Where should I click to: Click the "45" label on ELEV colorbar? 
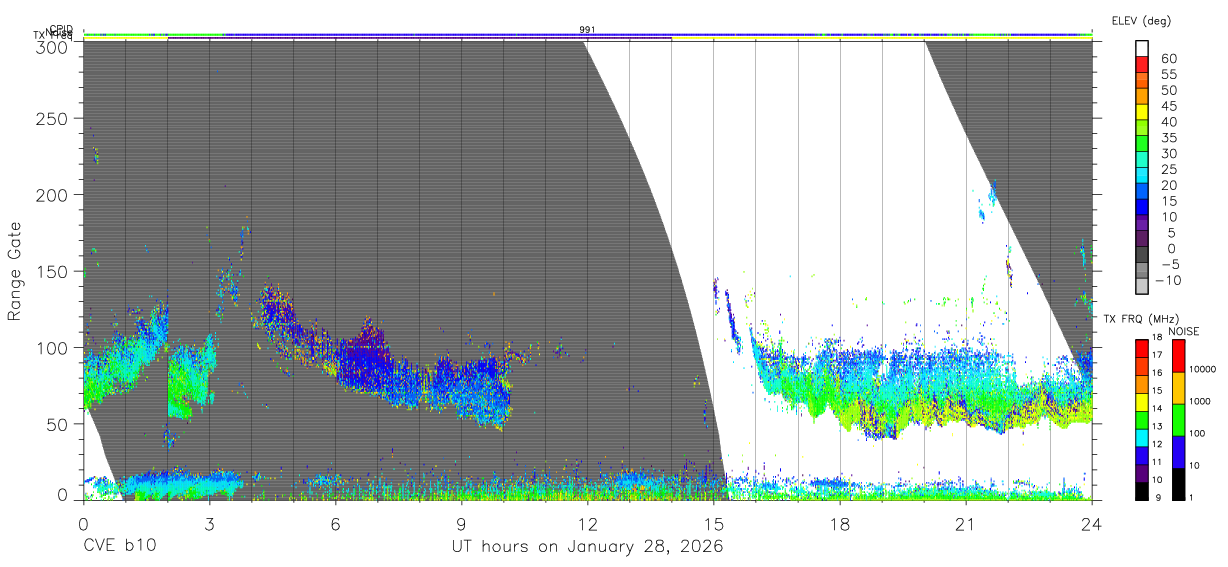click(x=1168, y=106)
